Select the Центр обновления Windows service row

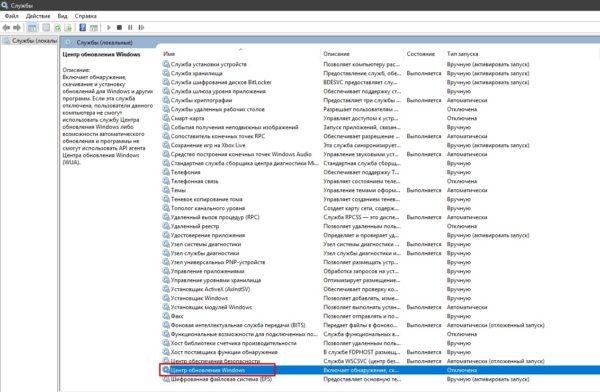pyautogui.click(x=379, y=370)
